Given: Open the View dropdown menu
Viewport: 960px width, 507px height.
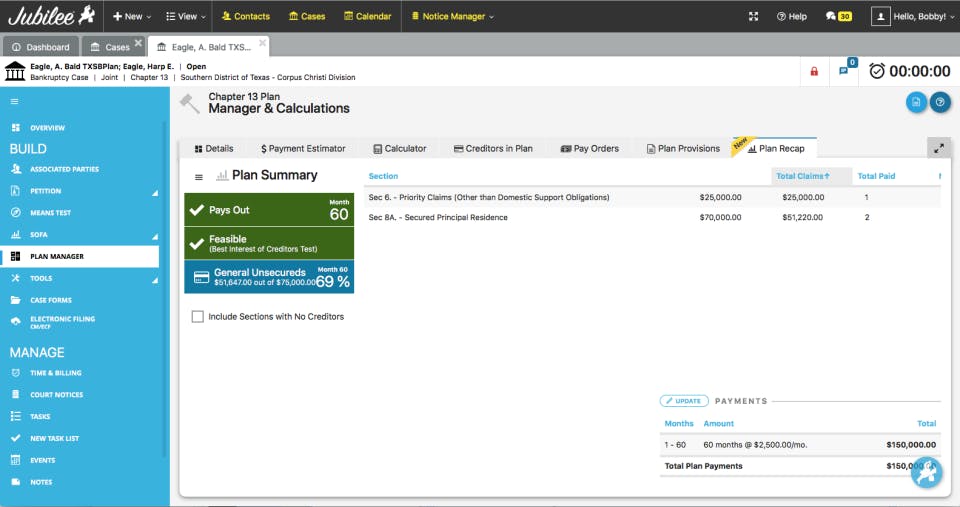Looking at the screenshot, I should 186,17.
